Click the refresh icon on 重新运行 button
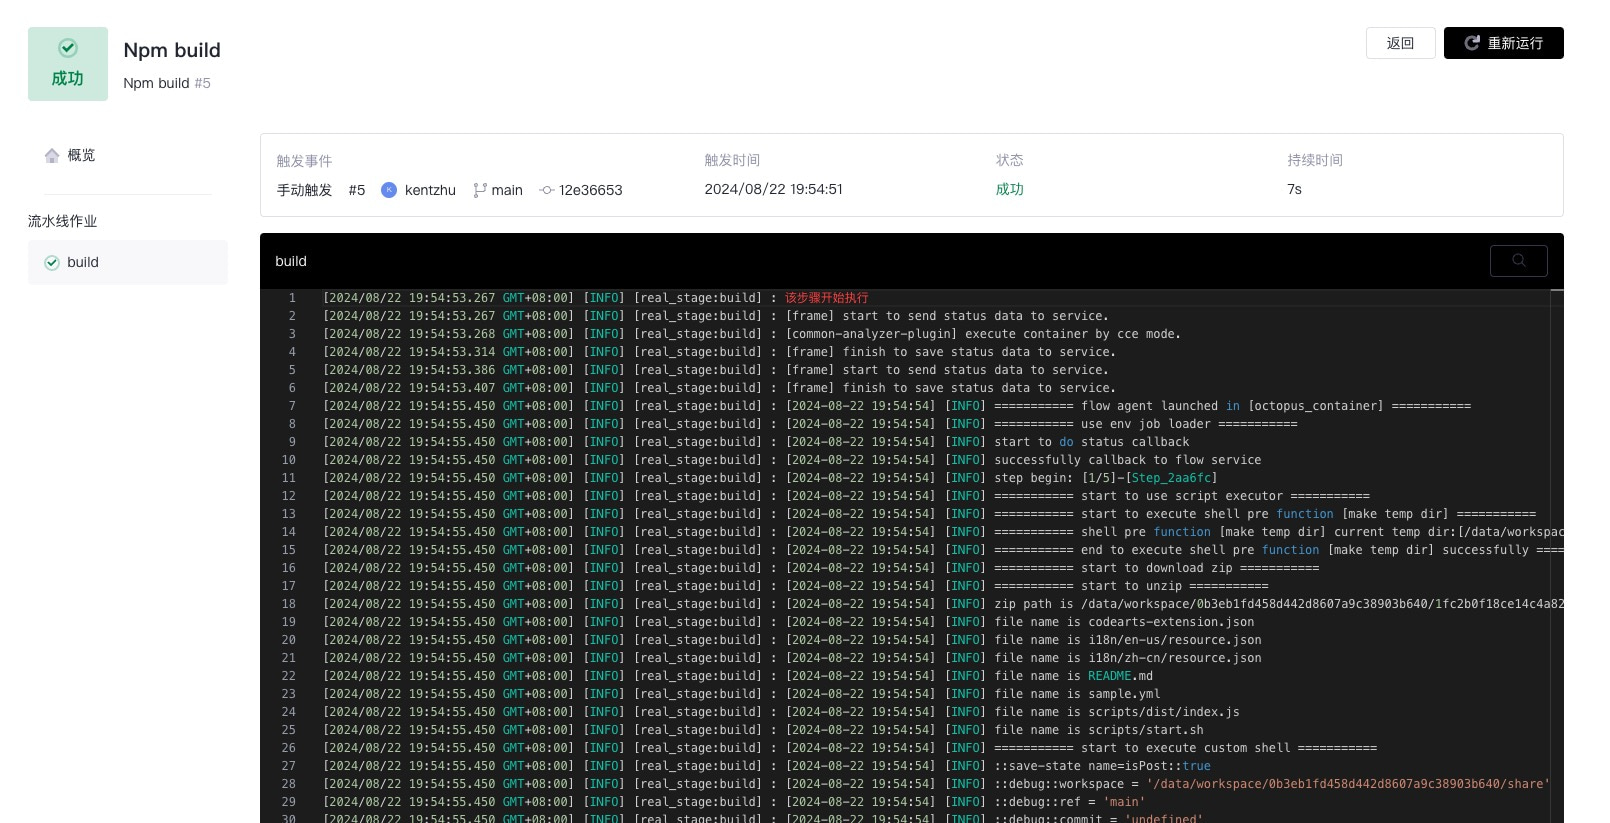Screen dimensions: 1610x823 (x=1472, y=43)
